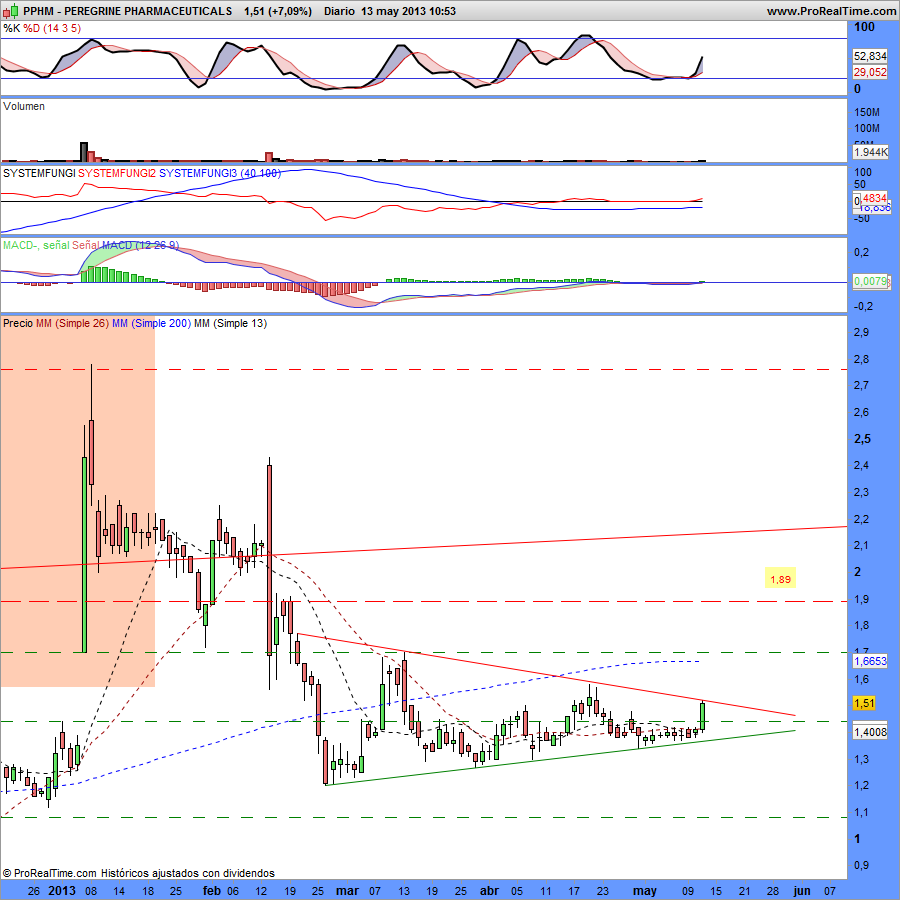Click the Históricos ajustados con dividendos footer text
Viewport: 900px width, 900px height.
188,873
